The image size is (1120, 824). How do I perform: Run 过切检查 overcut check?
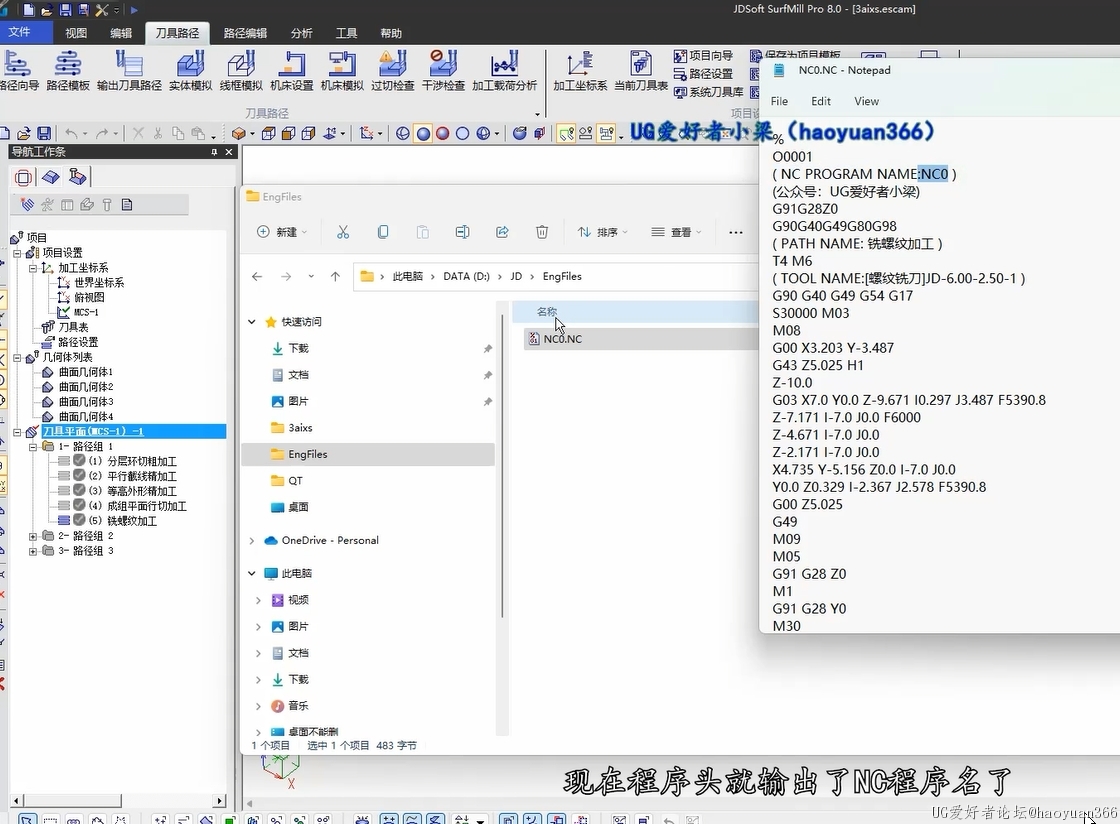pyautogui.click(x=393, y=71)
